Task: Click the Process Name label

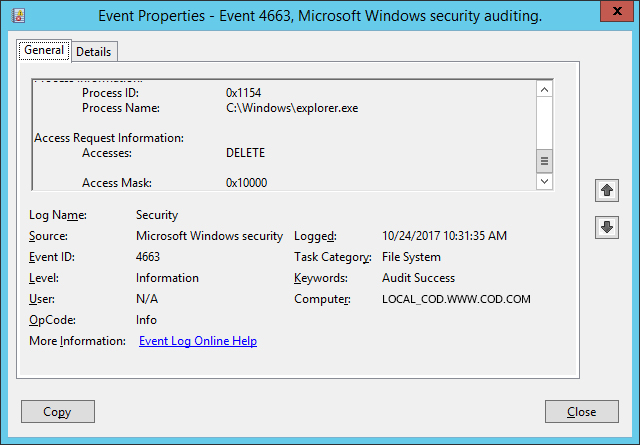Action: (121, 108)
